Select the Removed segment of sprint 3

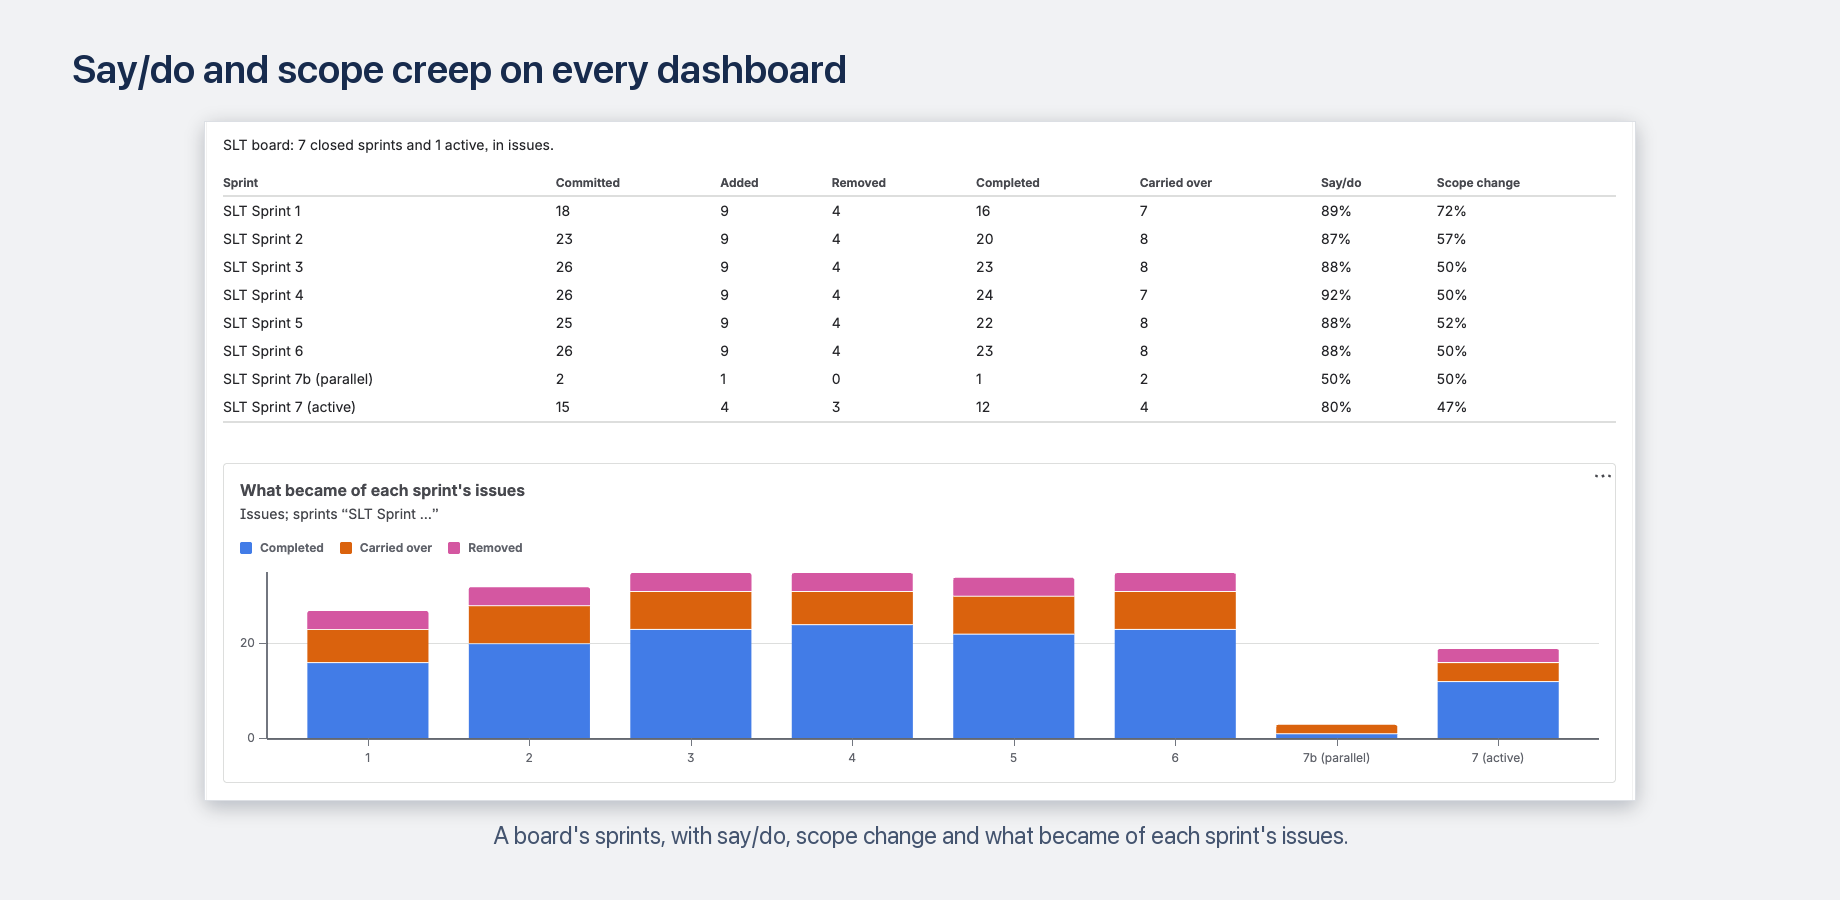[x=691, y=582]
